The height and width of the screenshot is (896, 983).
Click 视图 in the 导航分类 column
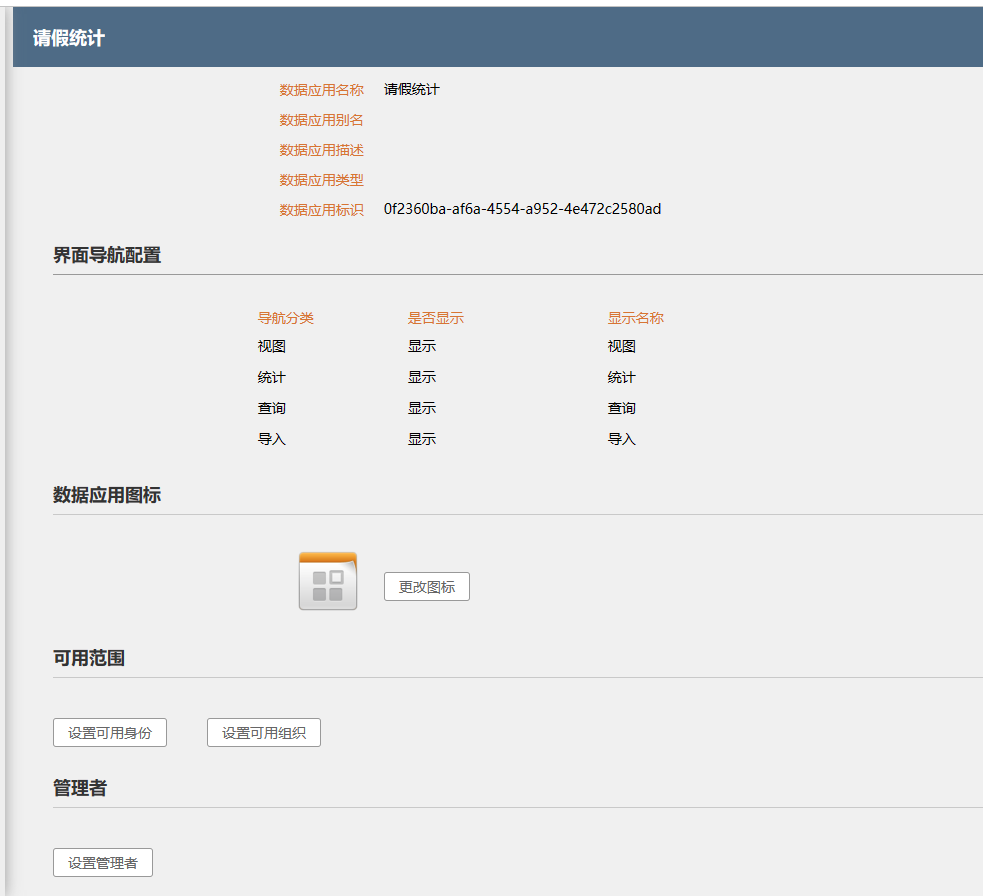(271, 346)
